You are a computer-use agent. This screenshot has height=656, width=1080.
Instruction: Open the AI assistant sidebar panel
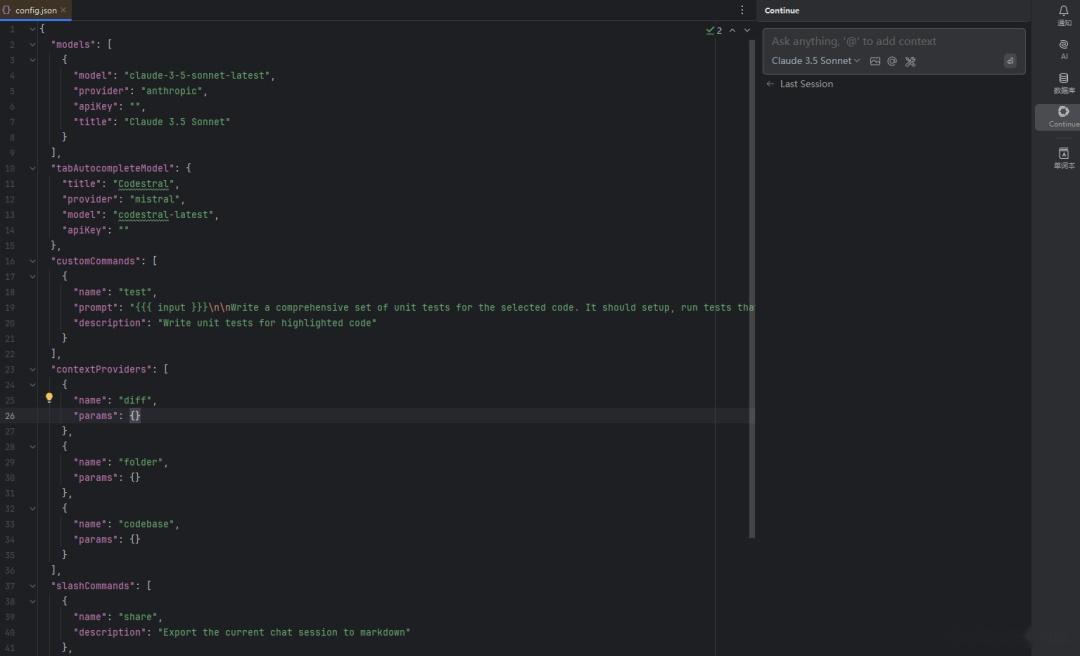[1063, 48]
